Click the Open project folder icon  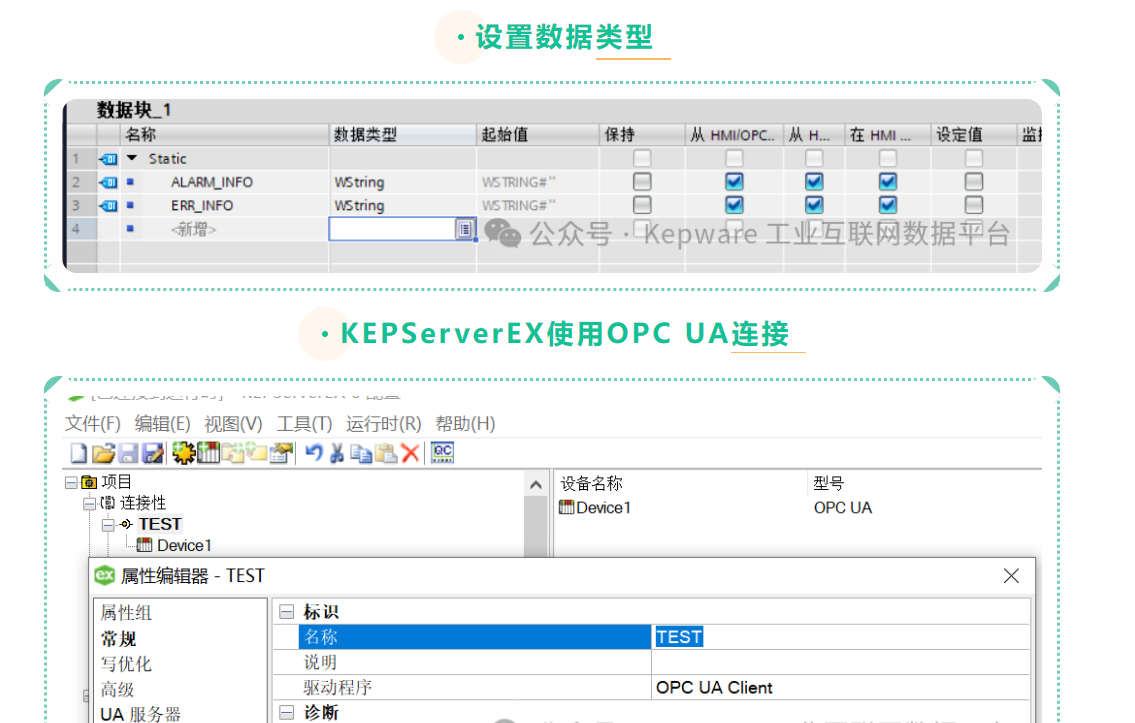[x=104, y=453]
